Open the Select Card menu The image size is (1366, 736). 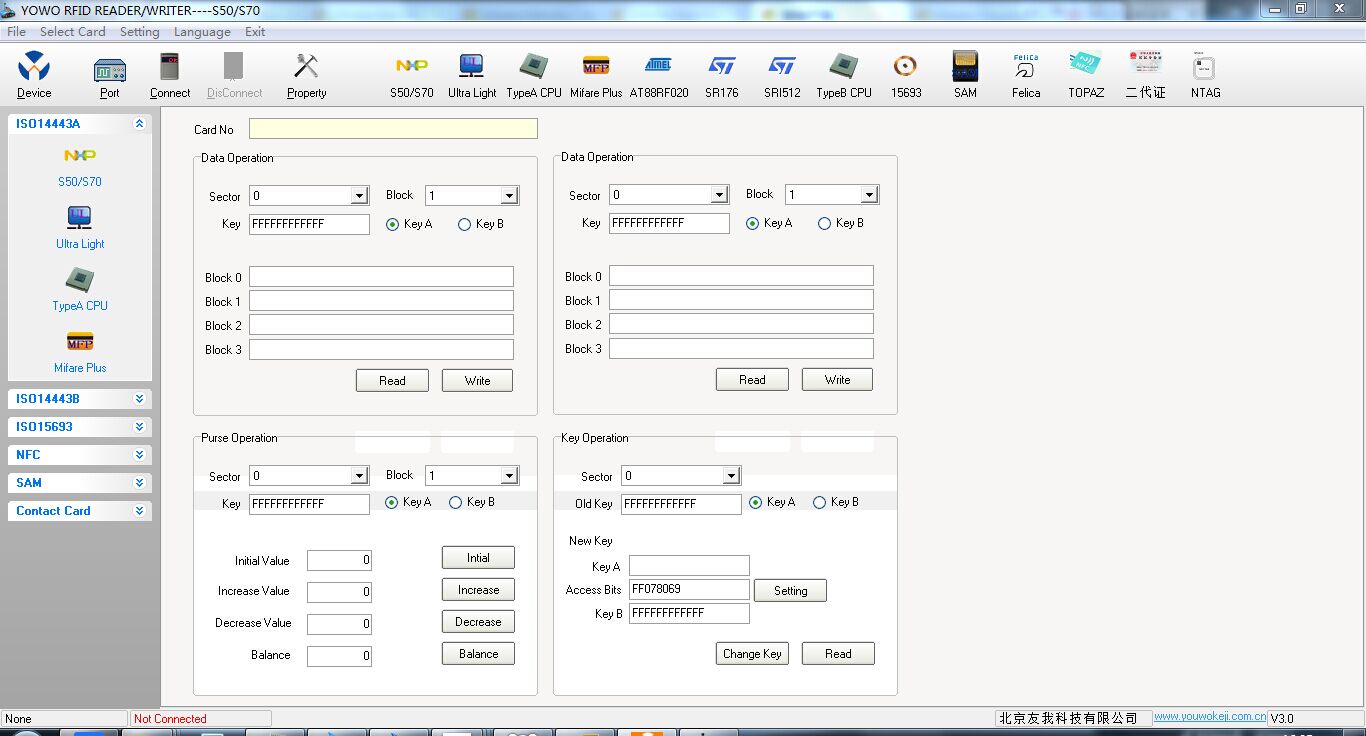point(72,32)
